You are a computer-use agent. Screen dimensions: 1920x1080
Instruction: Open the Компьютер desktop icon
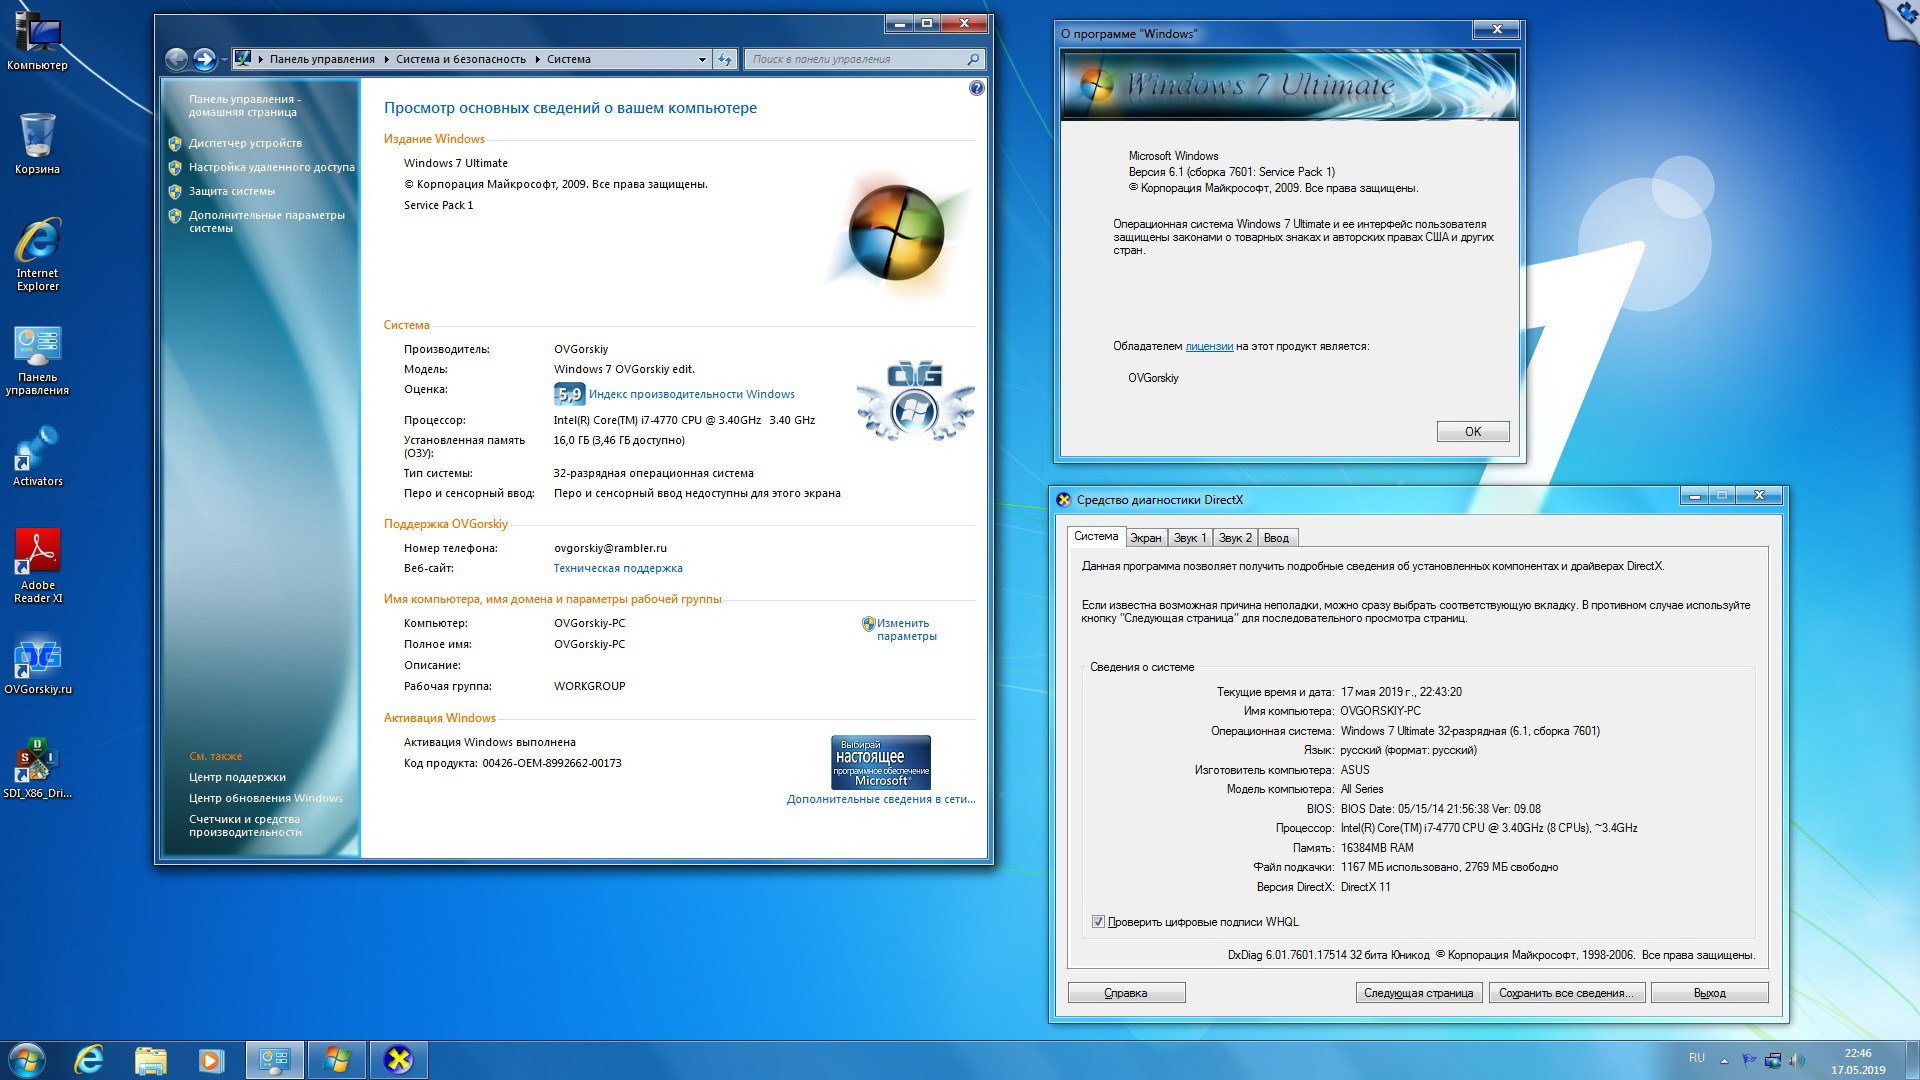37,40
